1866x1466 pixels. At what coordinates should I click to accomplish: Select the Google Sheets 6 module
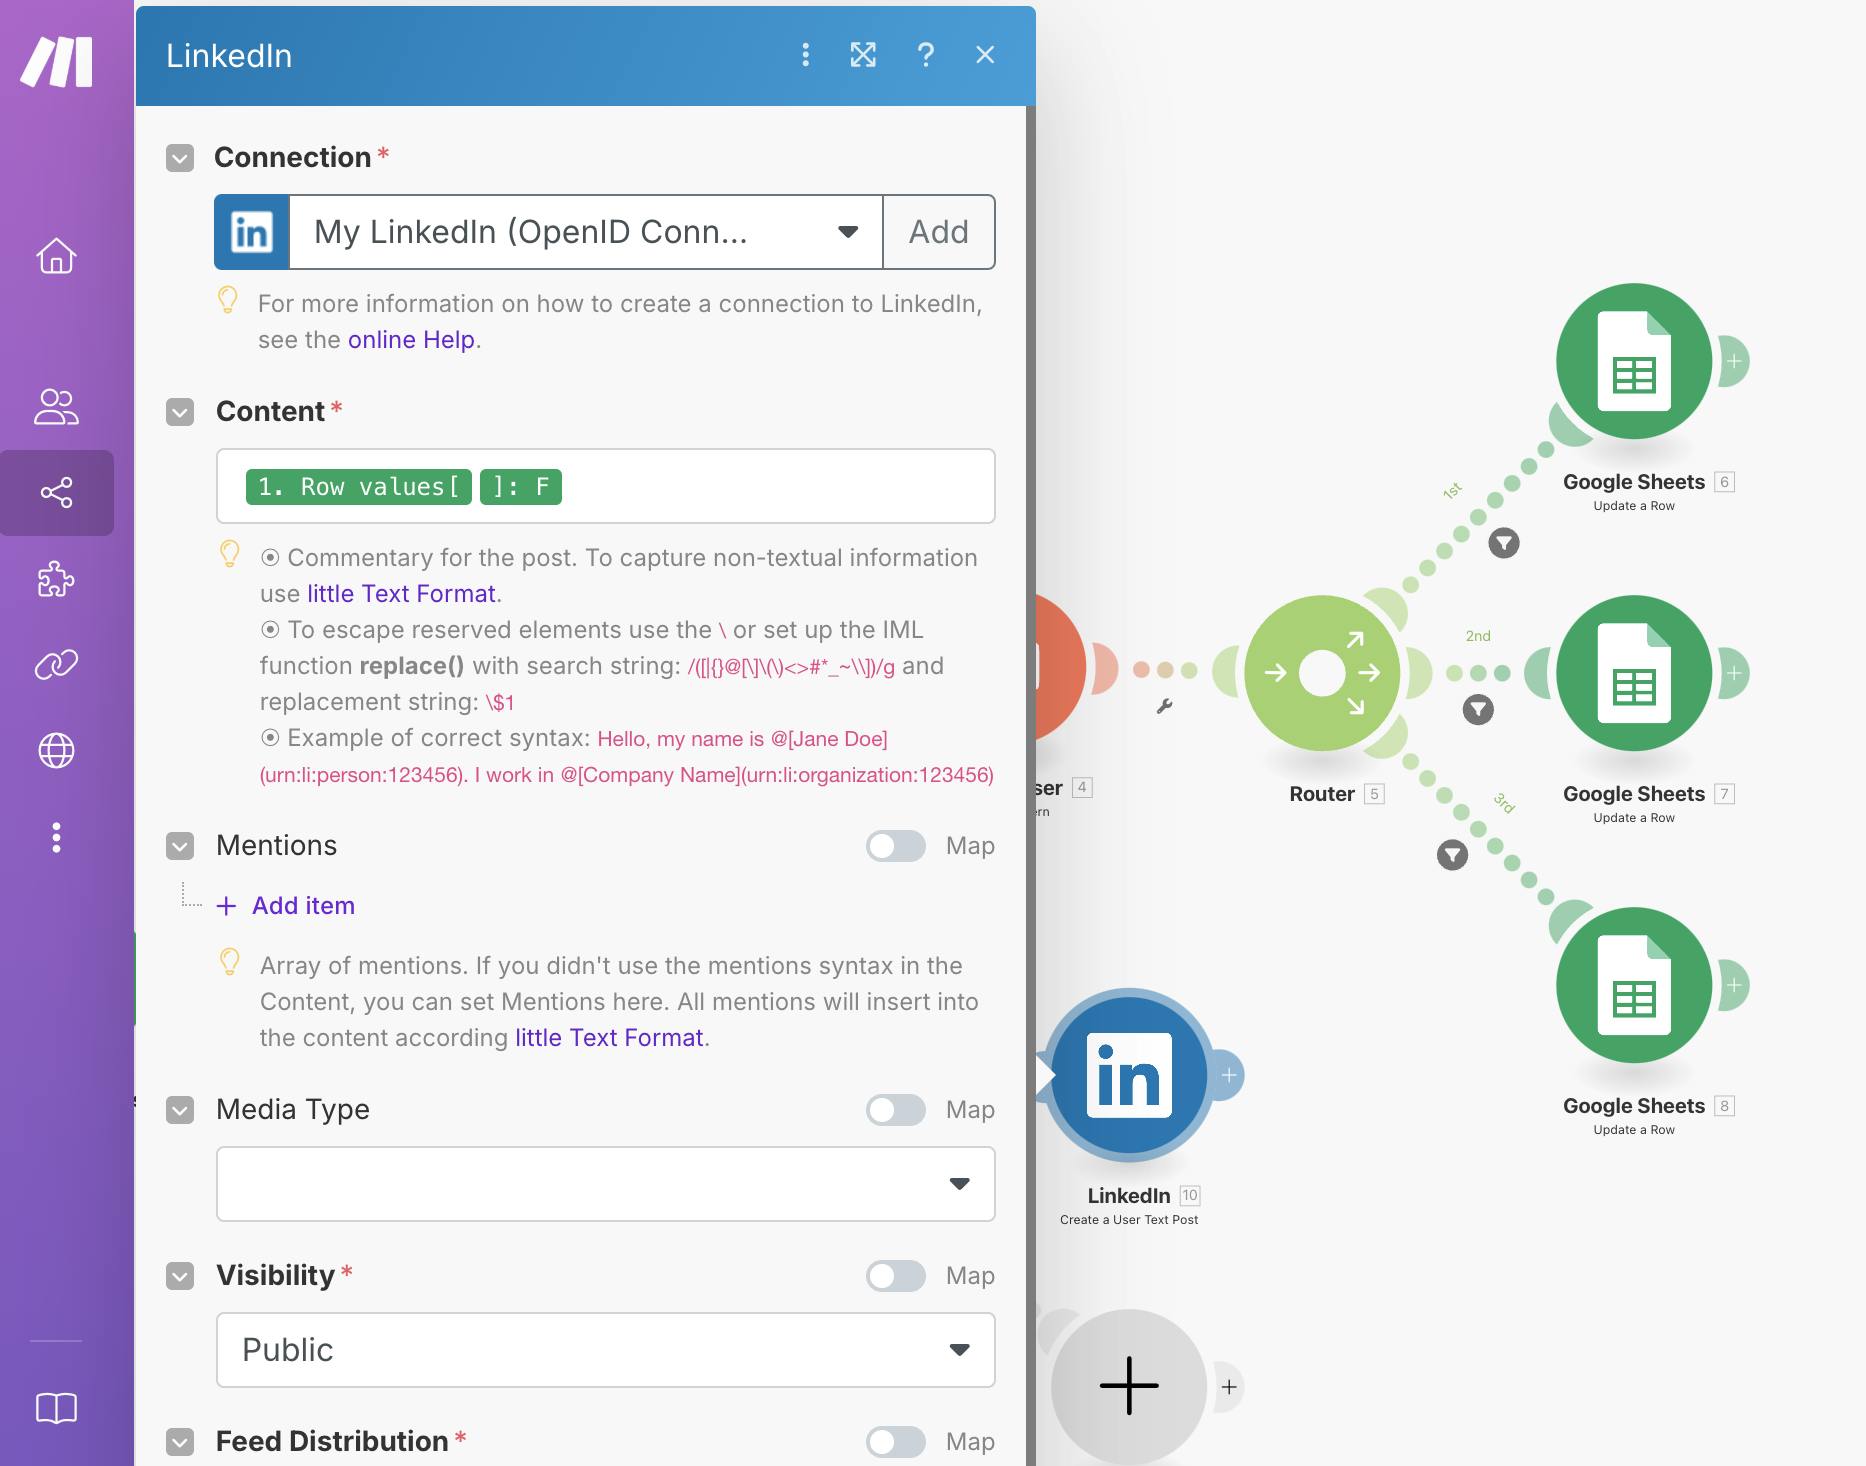click(x=1634, y=361)
